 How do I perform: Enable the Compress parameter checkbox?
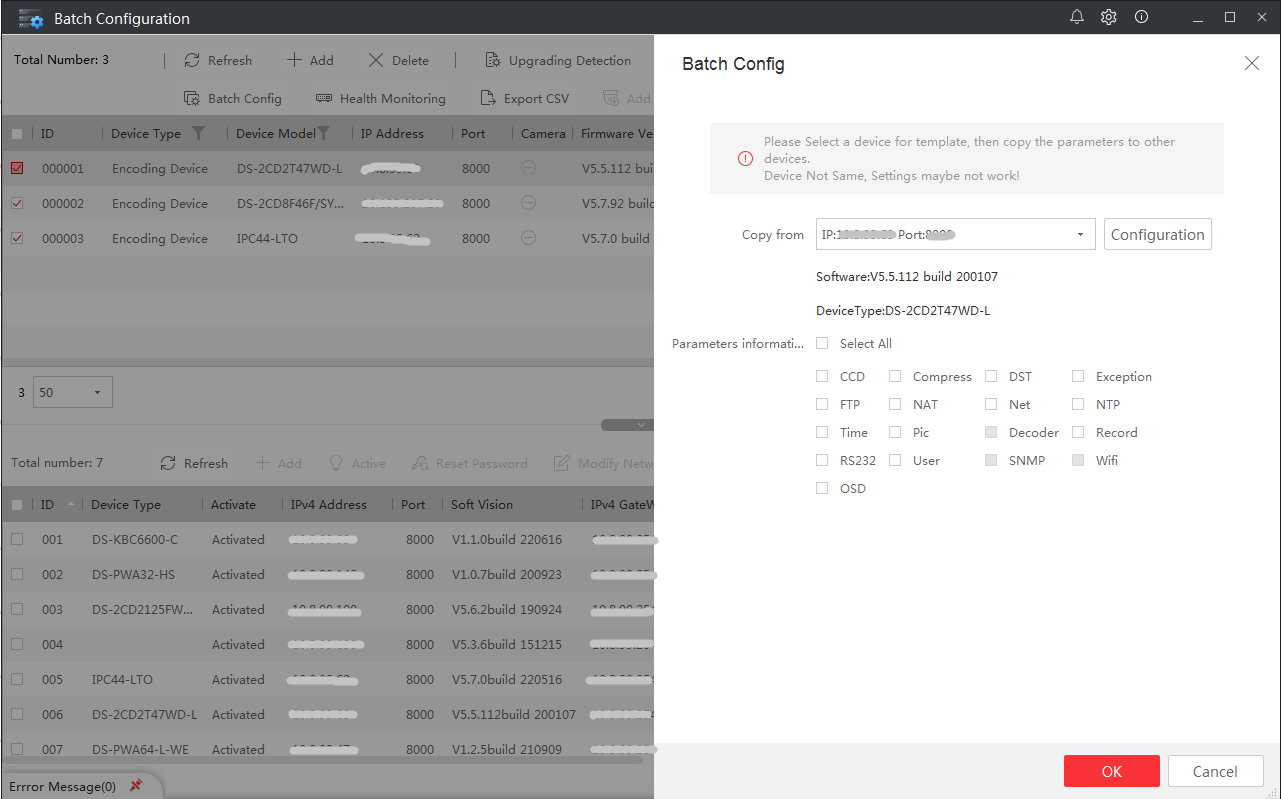(895, 376)
